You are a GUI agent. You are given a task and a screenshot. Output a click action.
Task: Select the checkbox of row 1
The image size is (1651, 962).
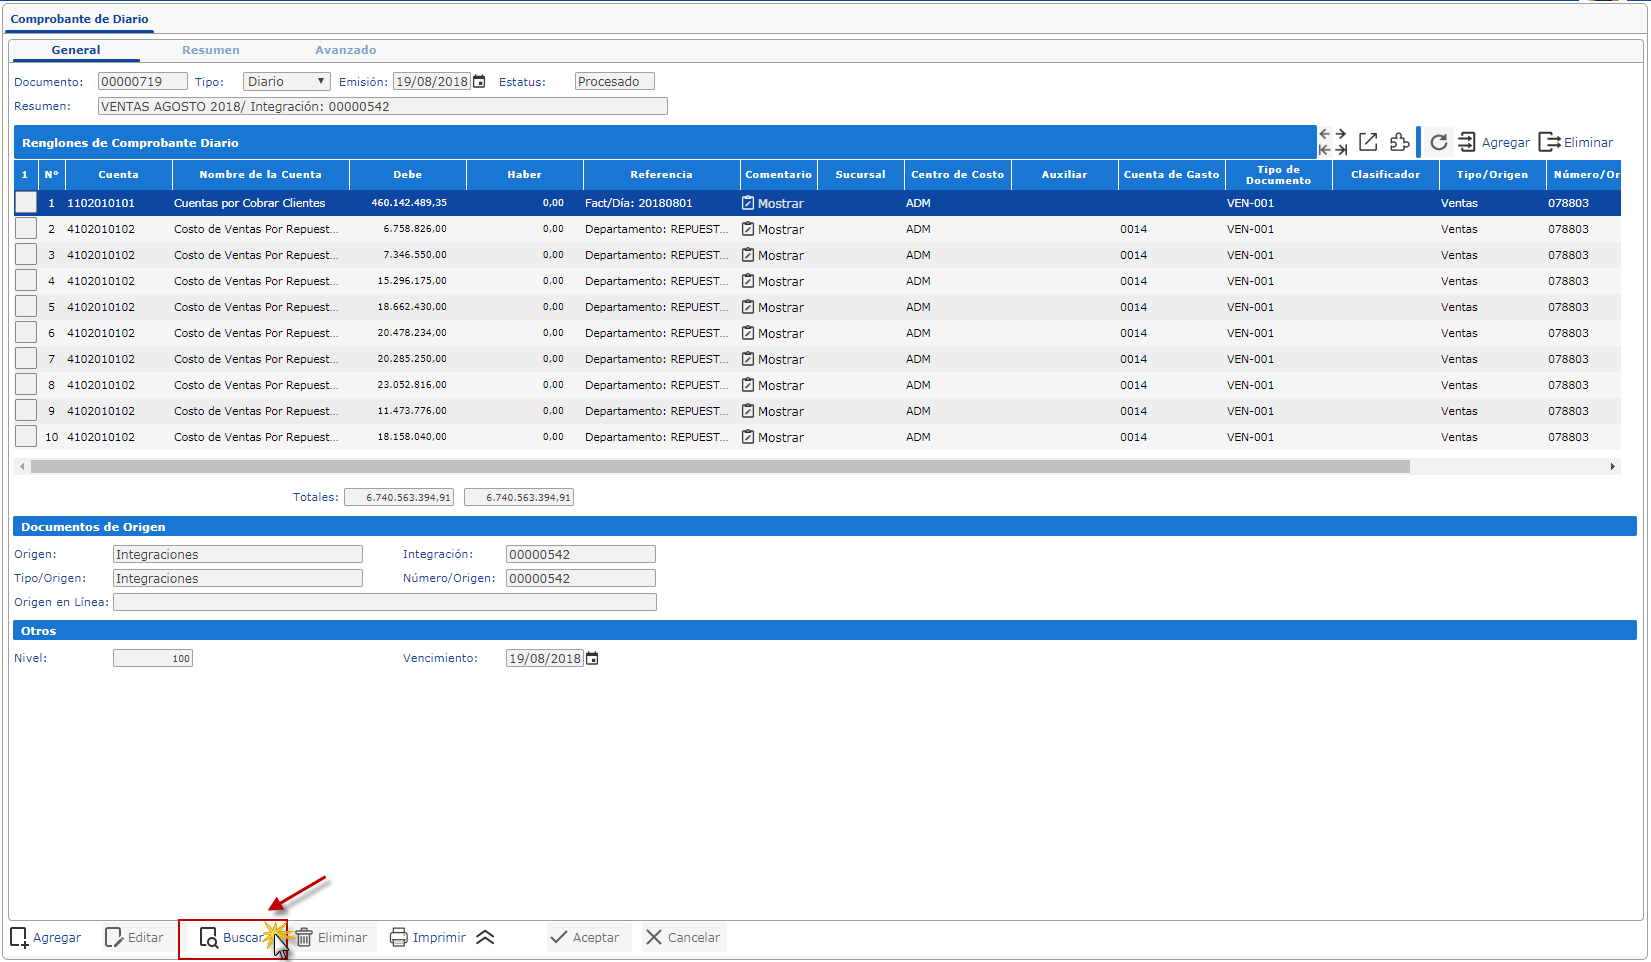26,202
